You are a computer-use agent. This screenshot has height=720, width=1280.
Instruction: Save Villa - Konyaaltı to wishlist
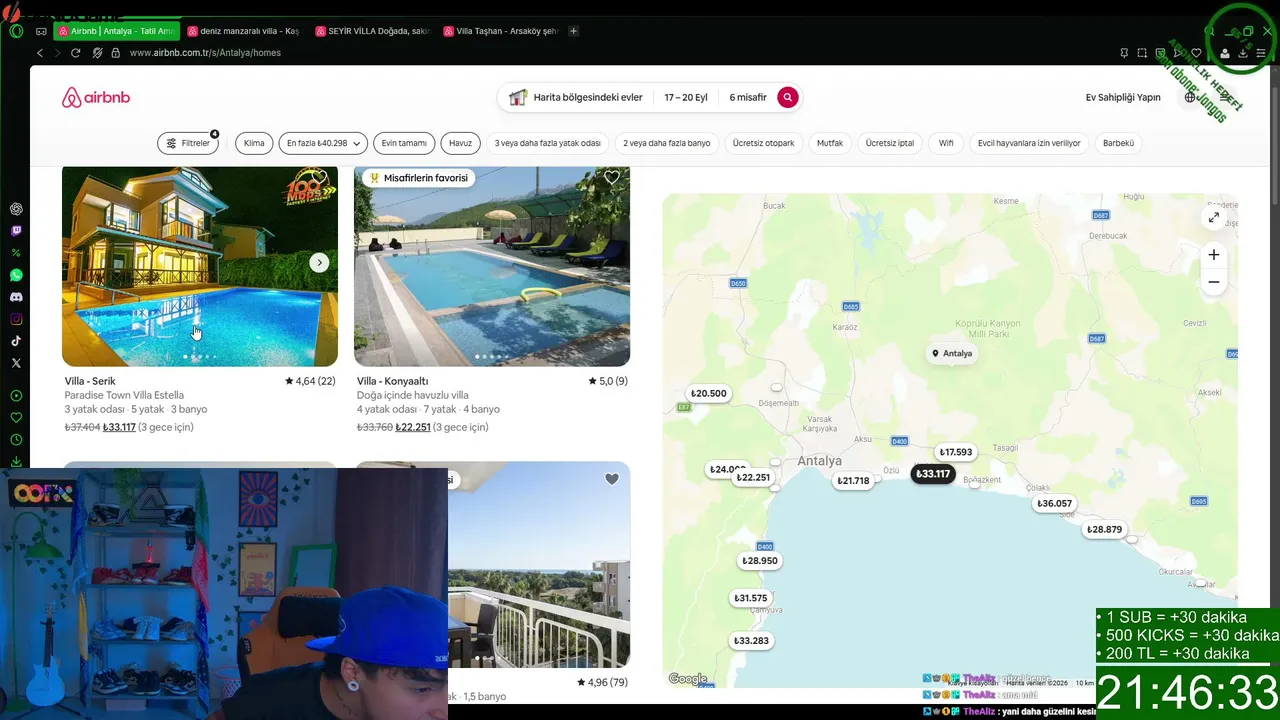coord(612,178)
